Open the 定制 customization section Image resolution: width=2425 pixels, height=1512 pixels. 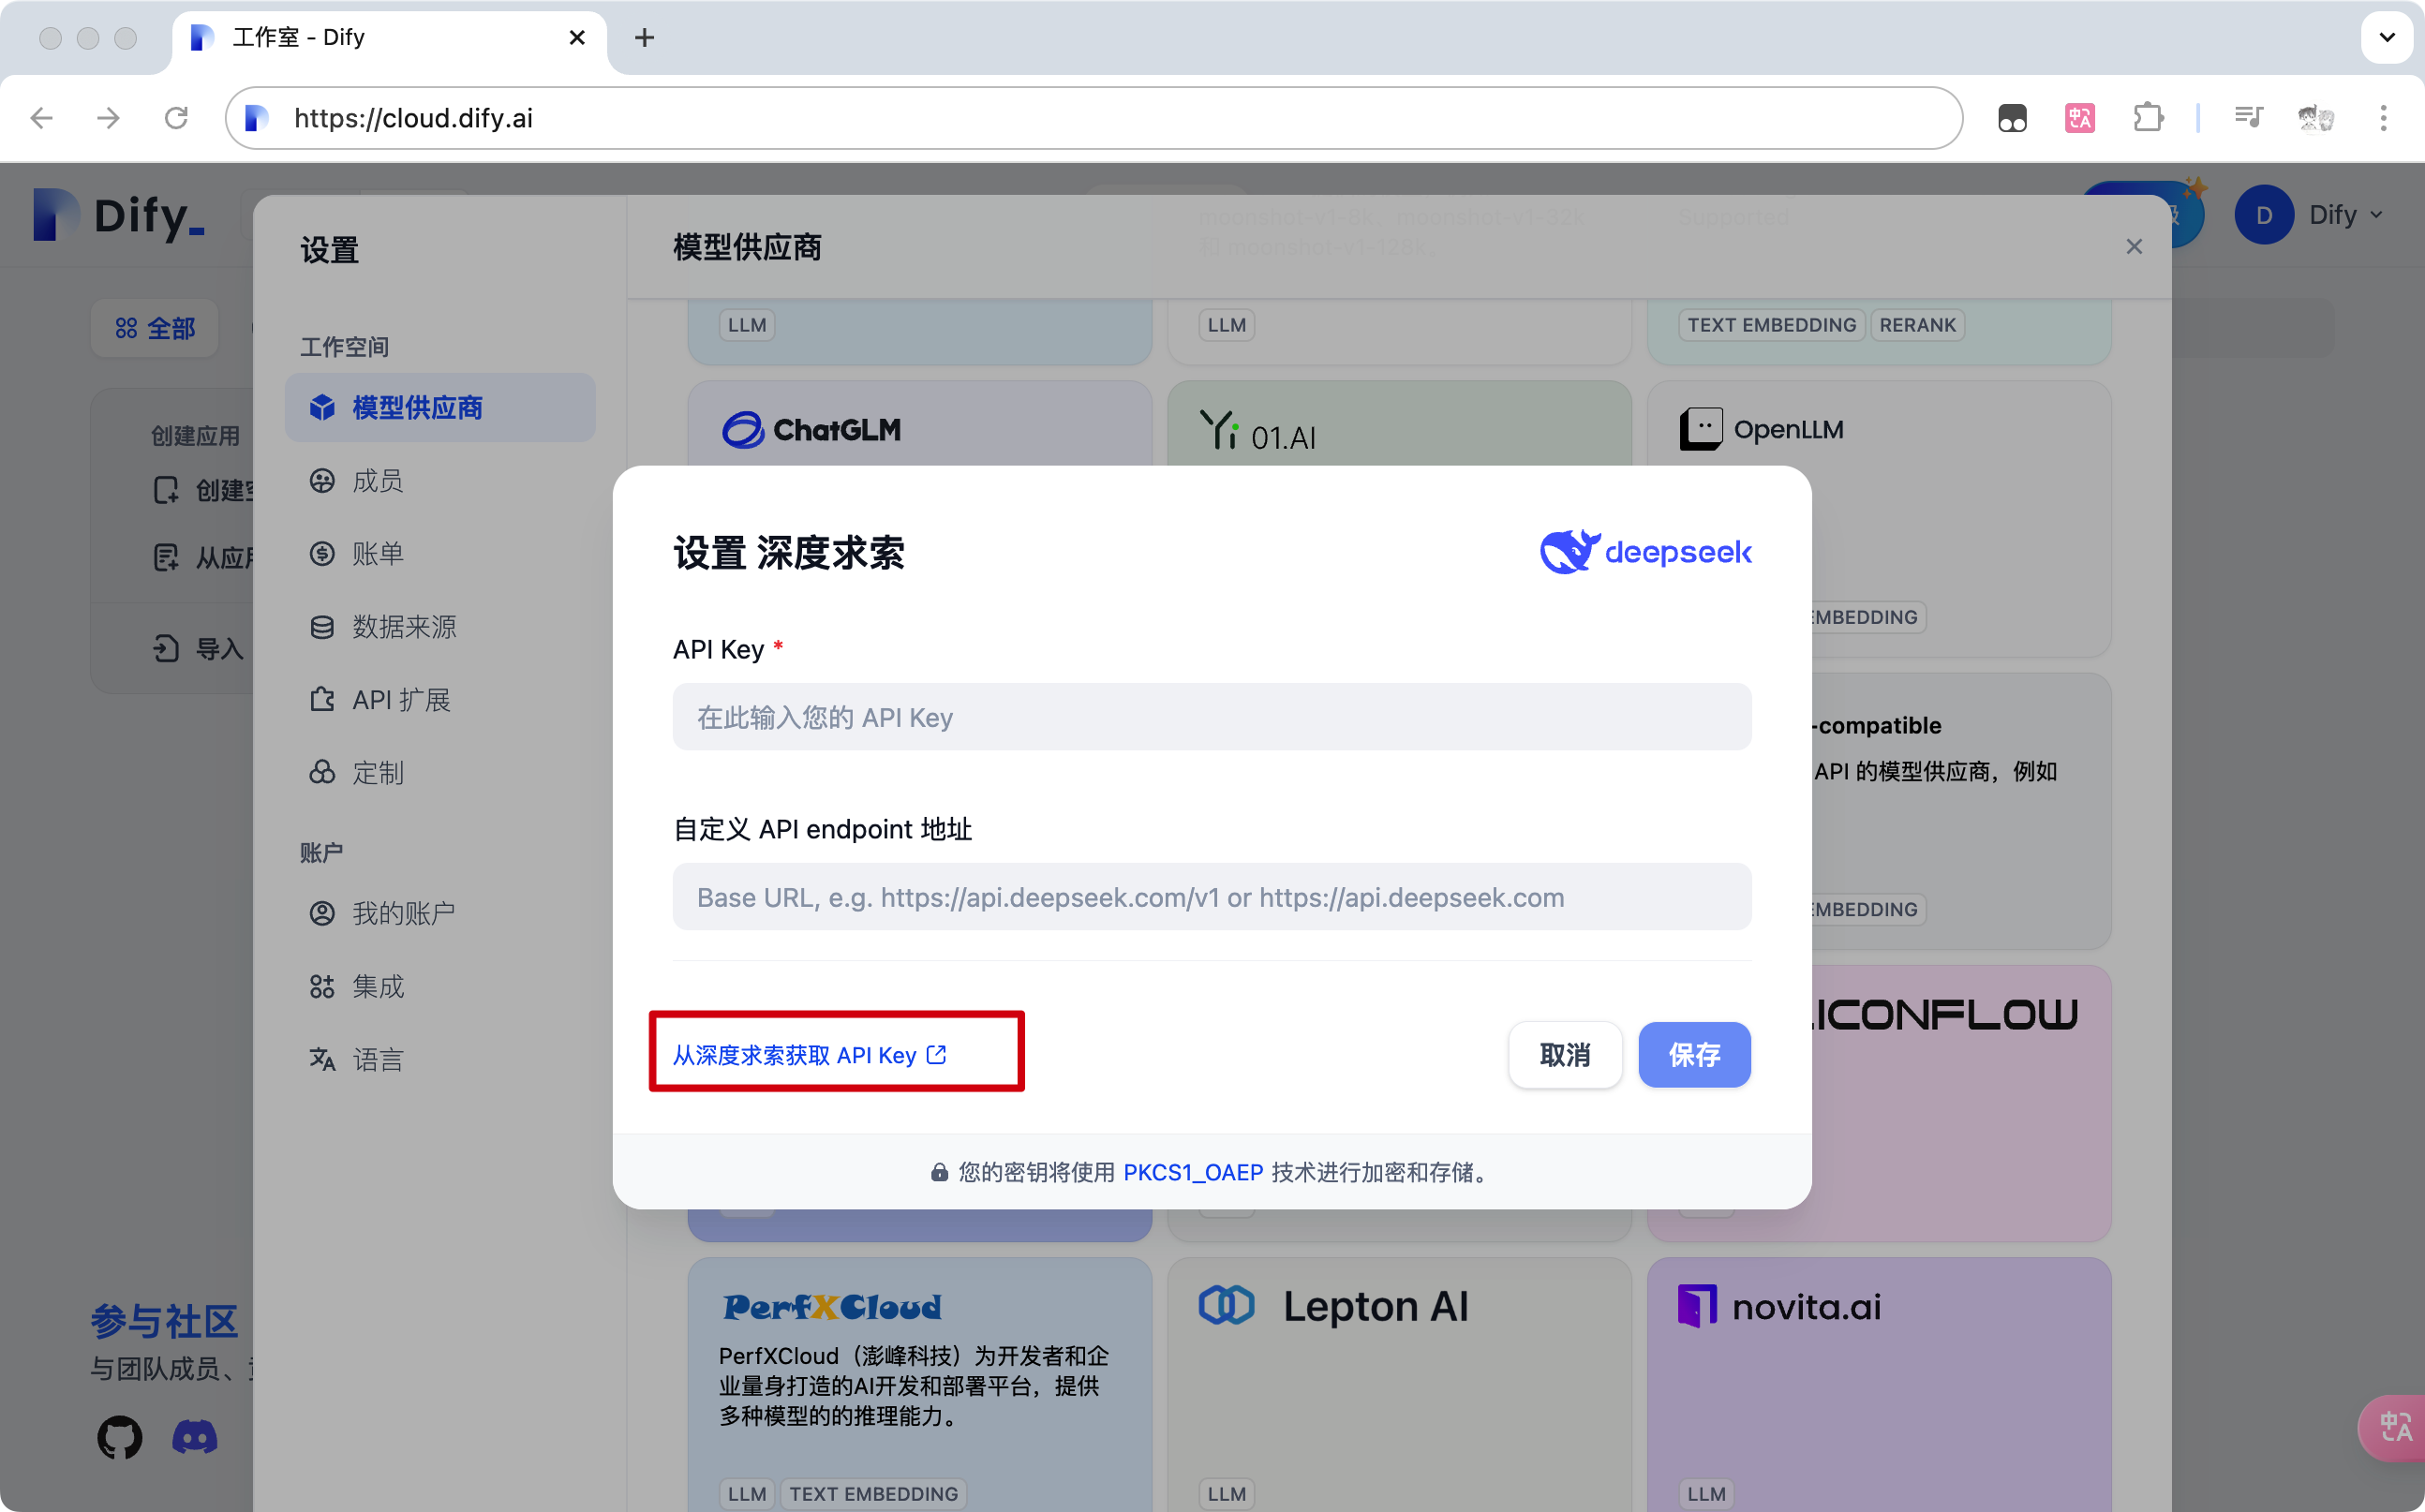tap(377, 772)
